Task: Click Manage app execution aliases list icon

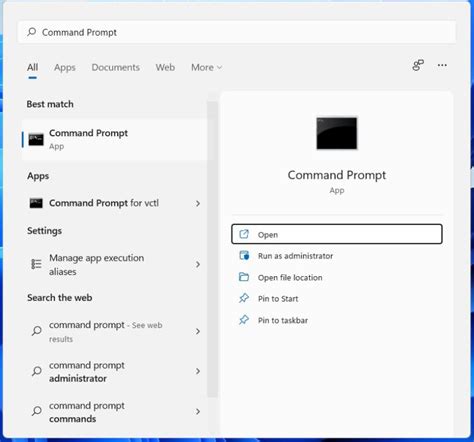Action: tap(36, 264)
